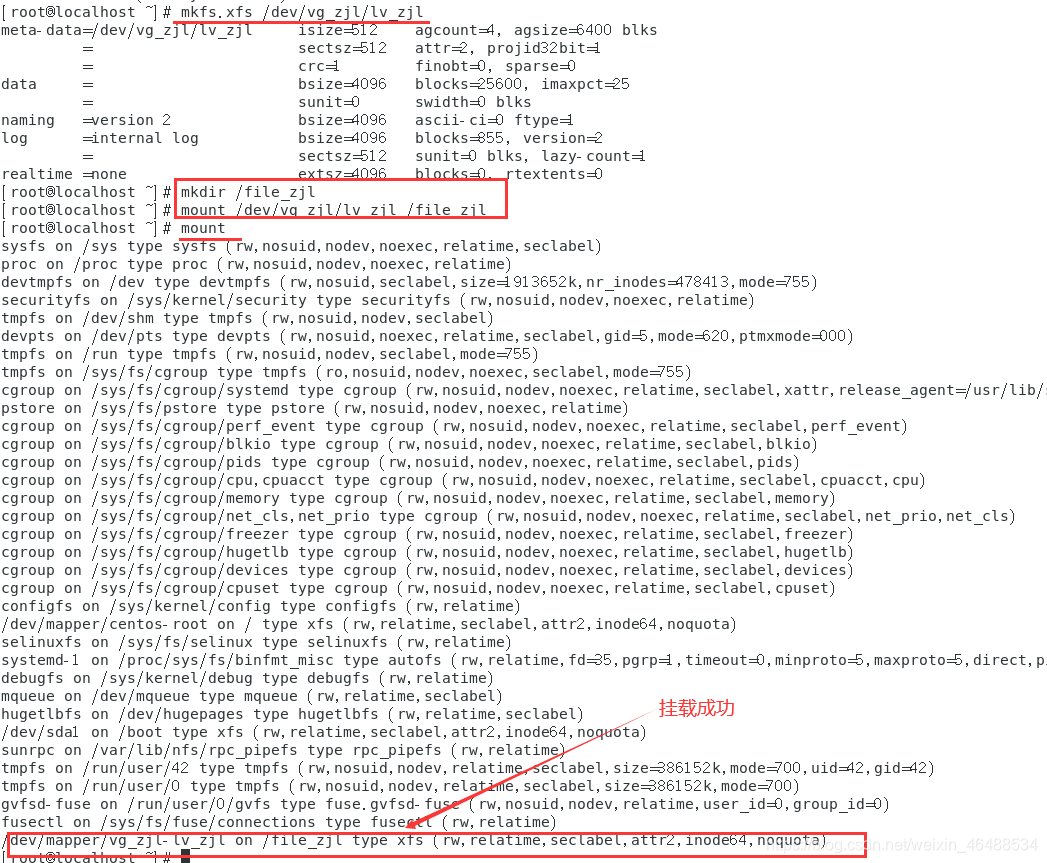
Task: Click the mkdir /file_zjl command
Action: 248,192
